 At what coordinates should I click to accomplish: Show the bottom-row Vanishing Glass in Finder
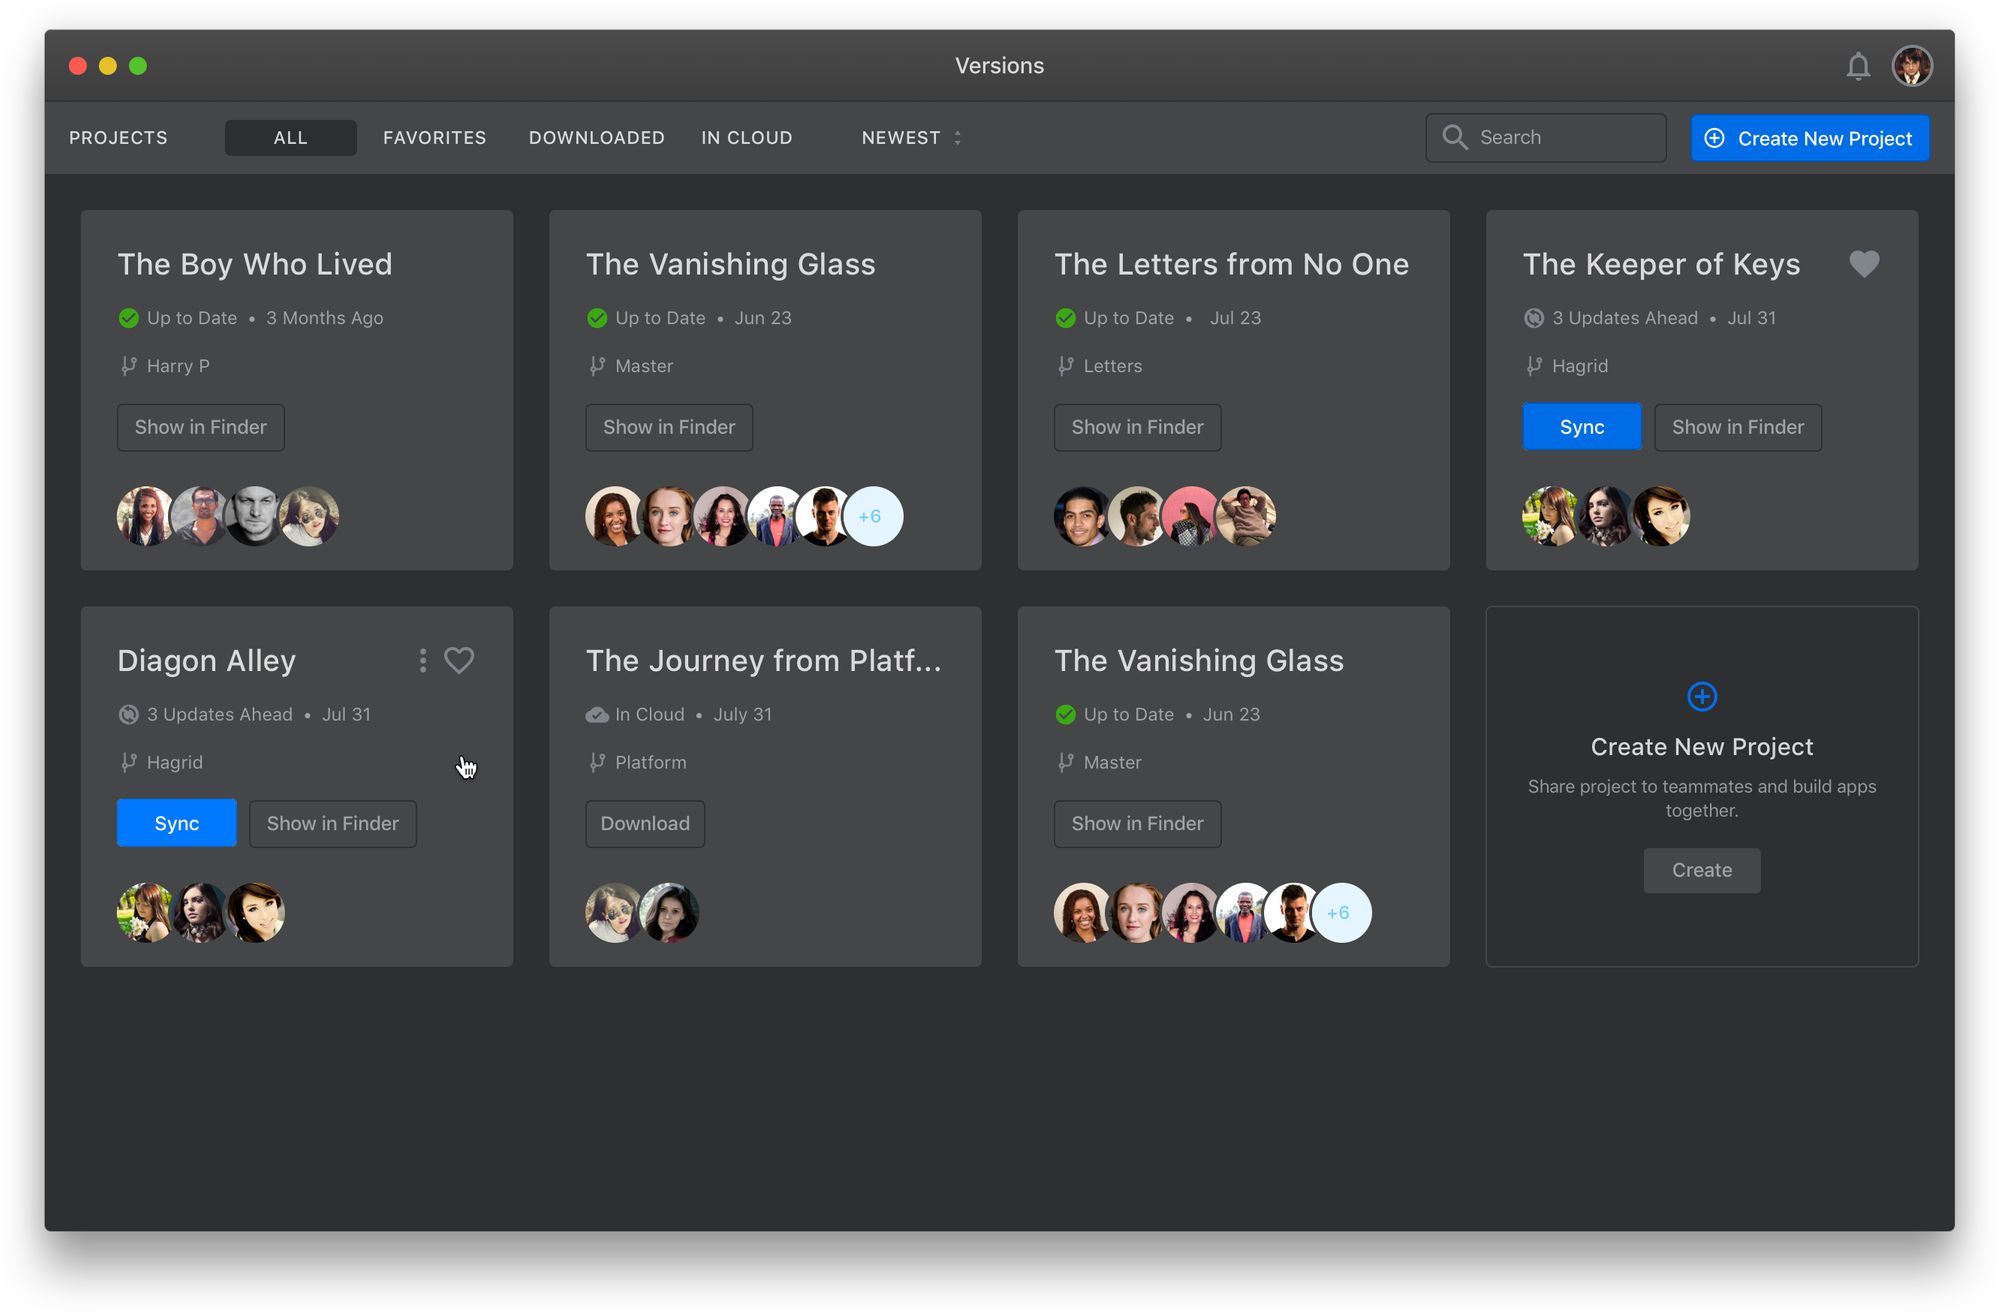1137,823
